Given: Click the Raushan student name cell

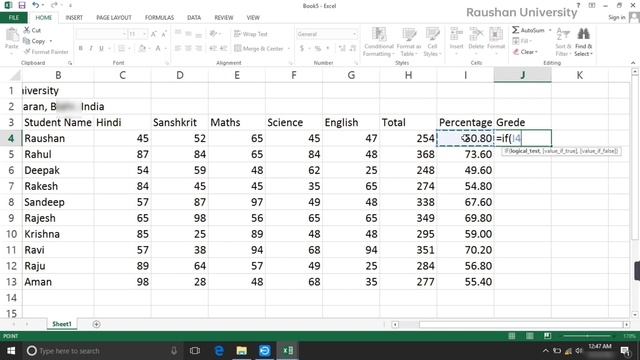Looking at the screenshot, I should click(x=58, y=138).
